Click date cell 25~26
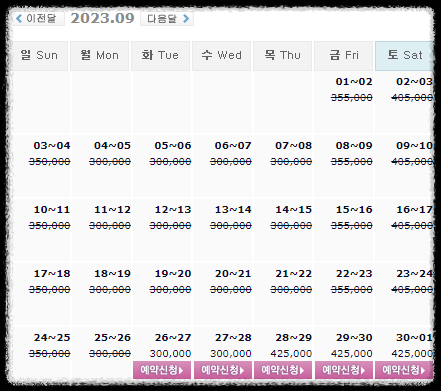This screenshot has width=441, height=391. click(102, 353)
